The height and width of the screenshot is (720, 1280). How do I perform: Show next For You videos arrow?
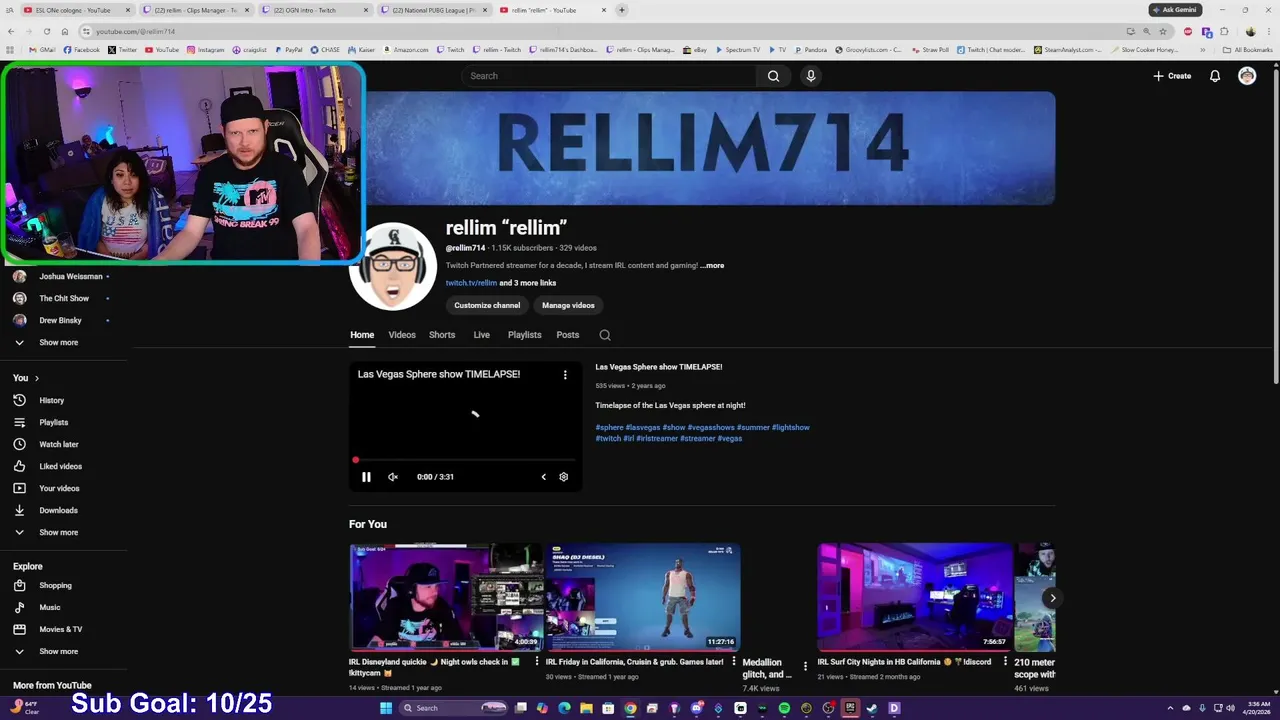pos(1052,598)
